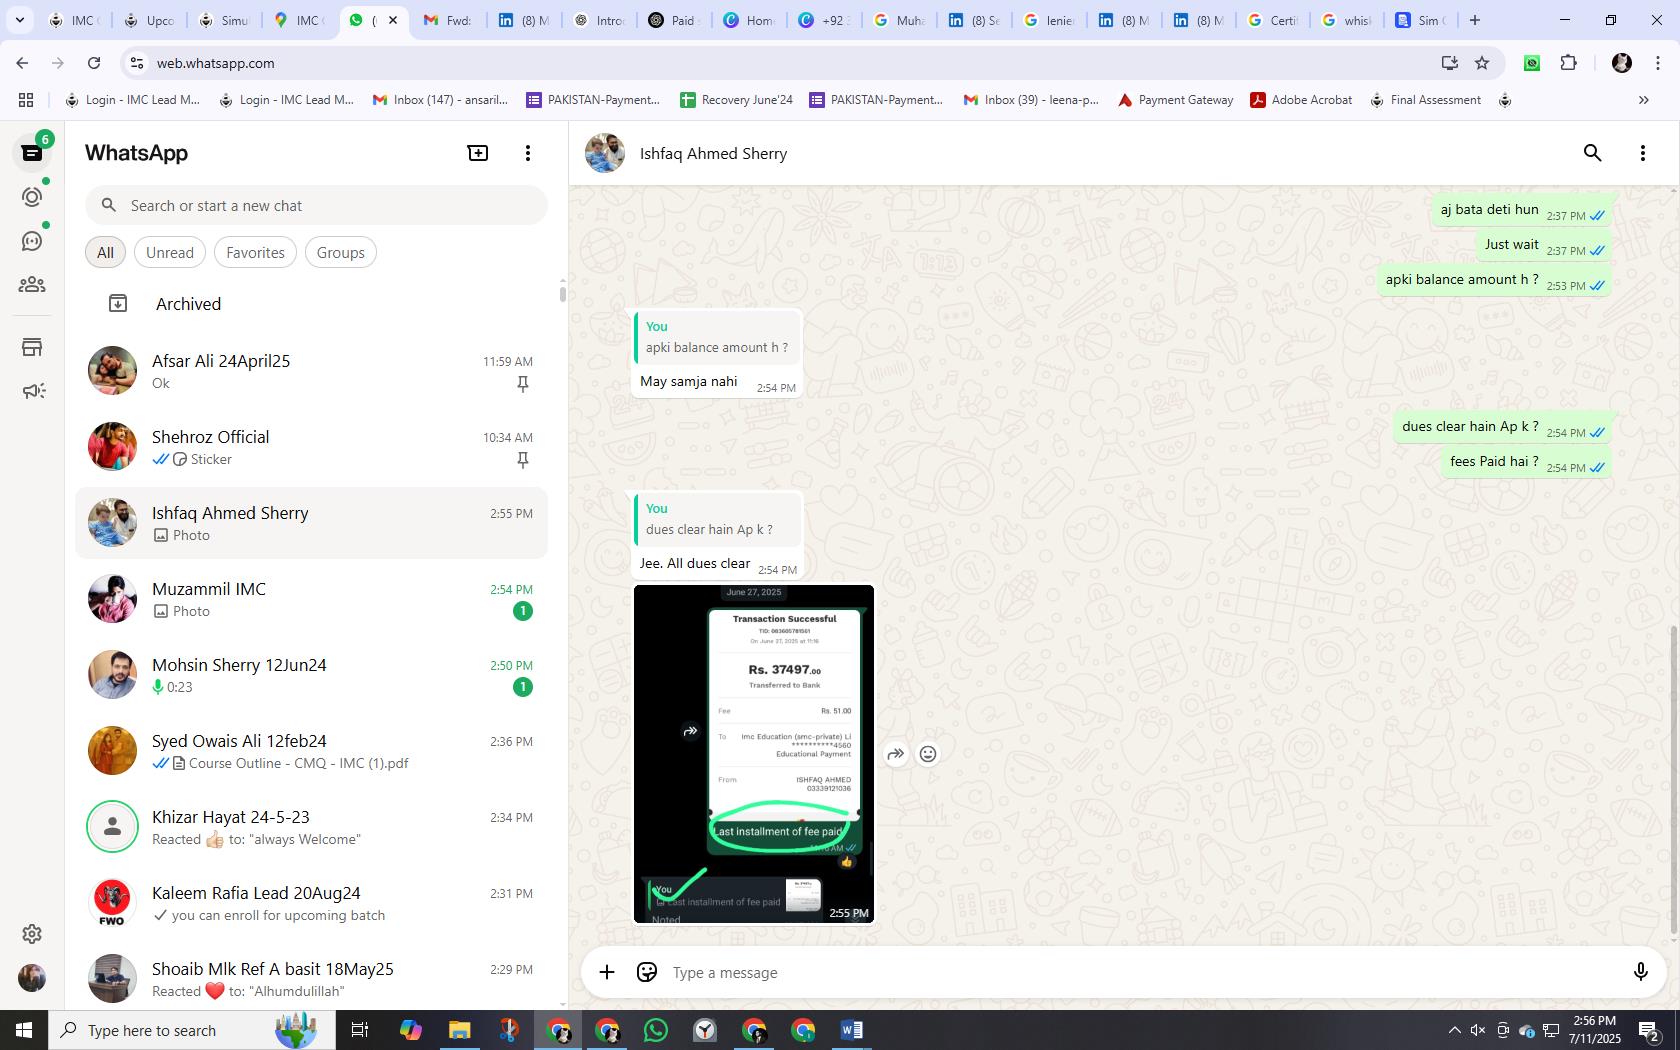The height and width of the screenshot is (1050, 1680).
Task: Open Word from the taskbar
Action: pyautogui.click(x=852, y=1030)
